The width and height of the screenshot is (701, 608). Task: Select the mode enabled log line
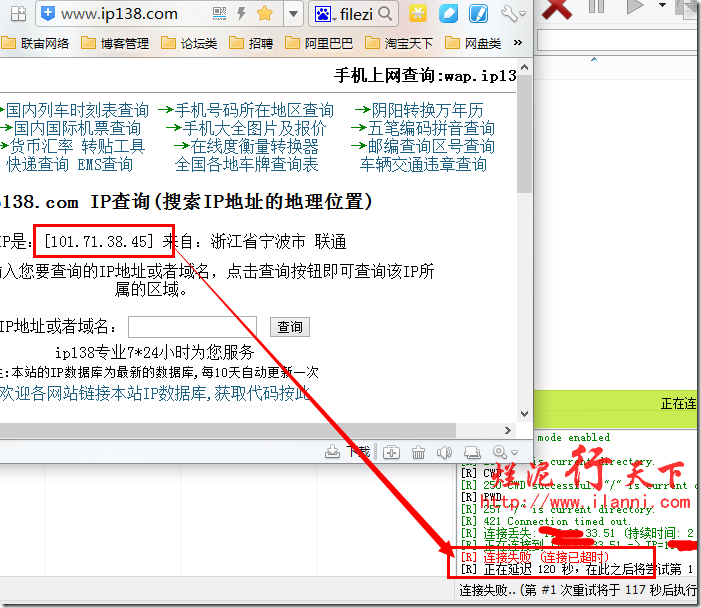(x=573, y=438)
